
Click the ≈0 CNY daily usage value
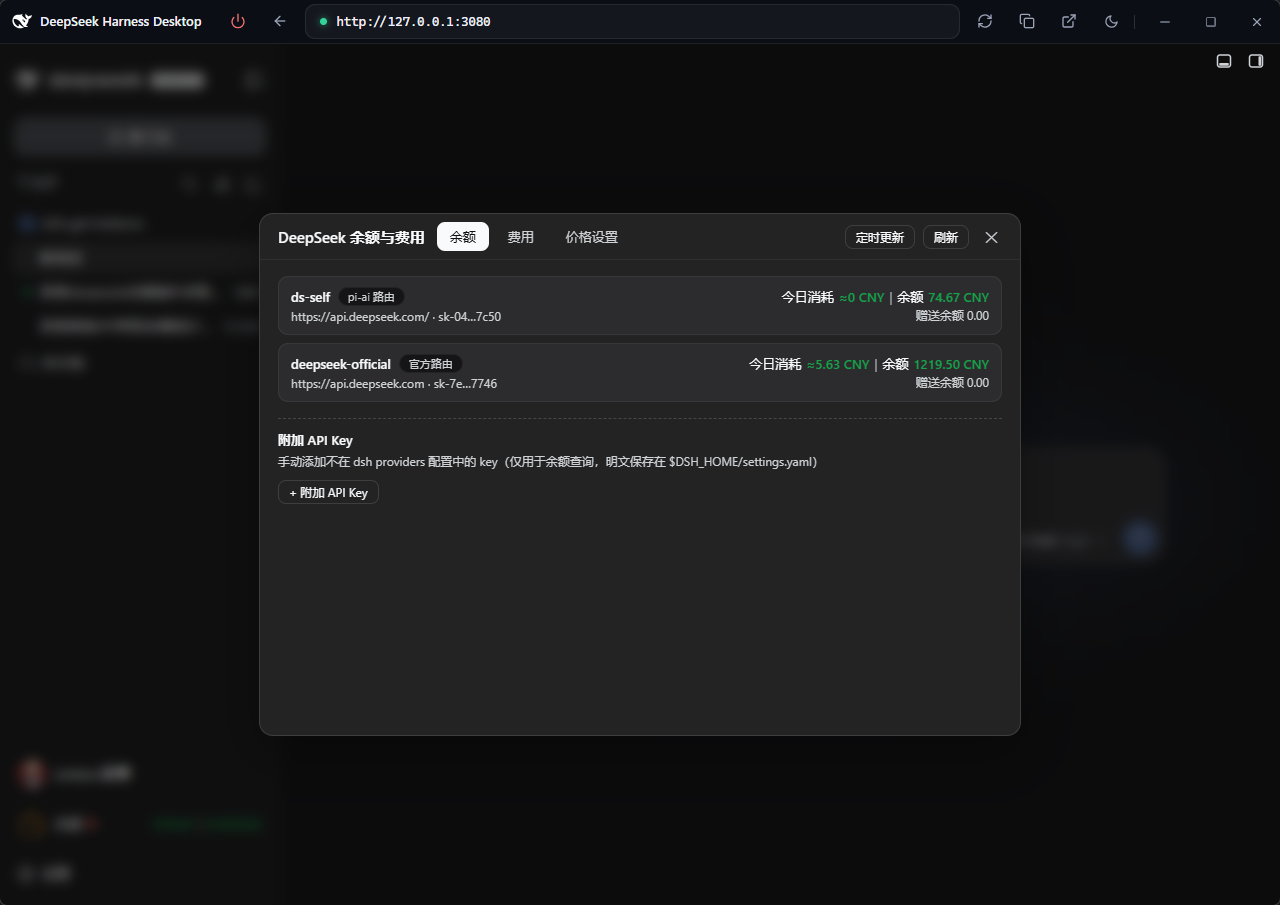[x=862, y=297]
